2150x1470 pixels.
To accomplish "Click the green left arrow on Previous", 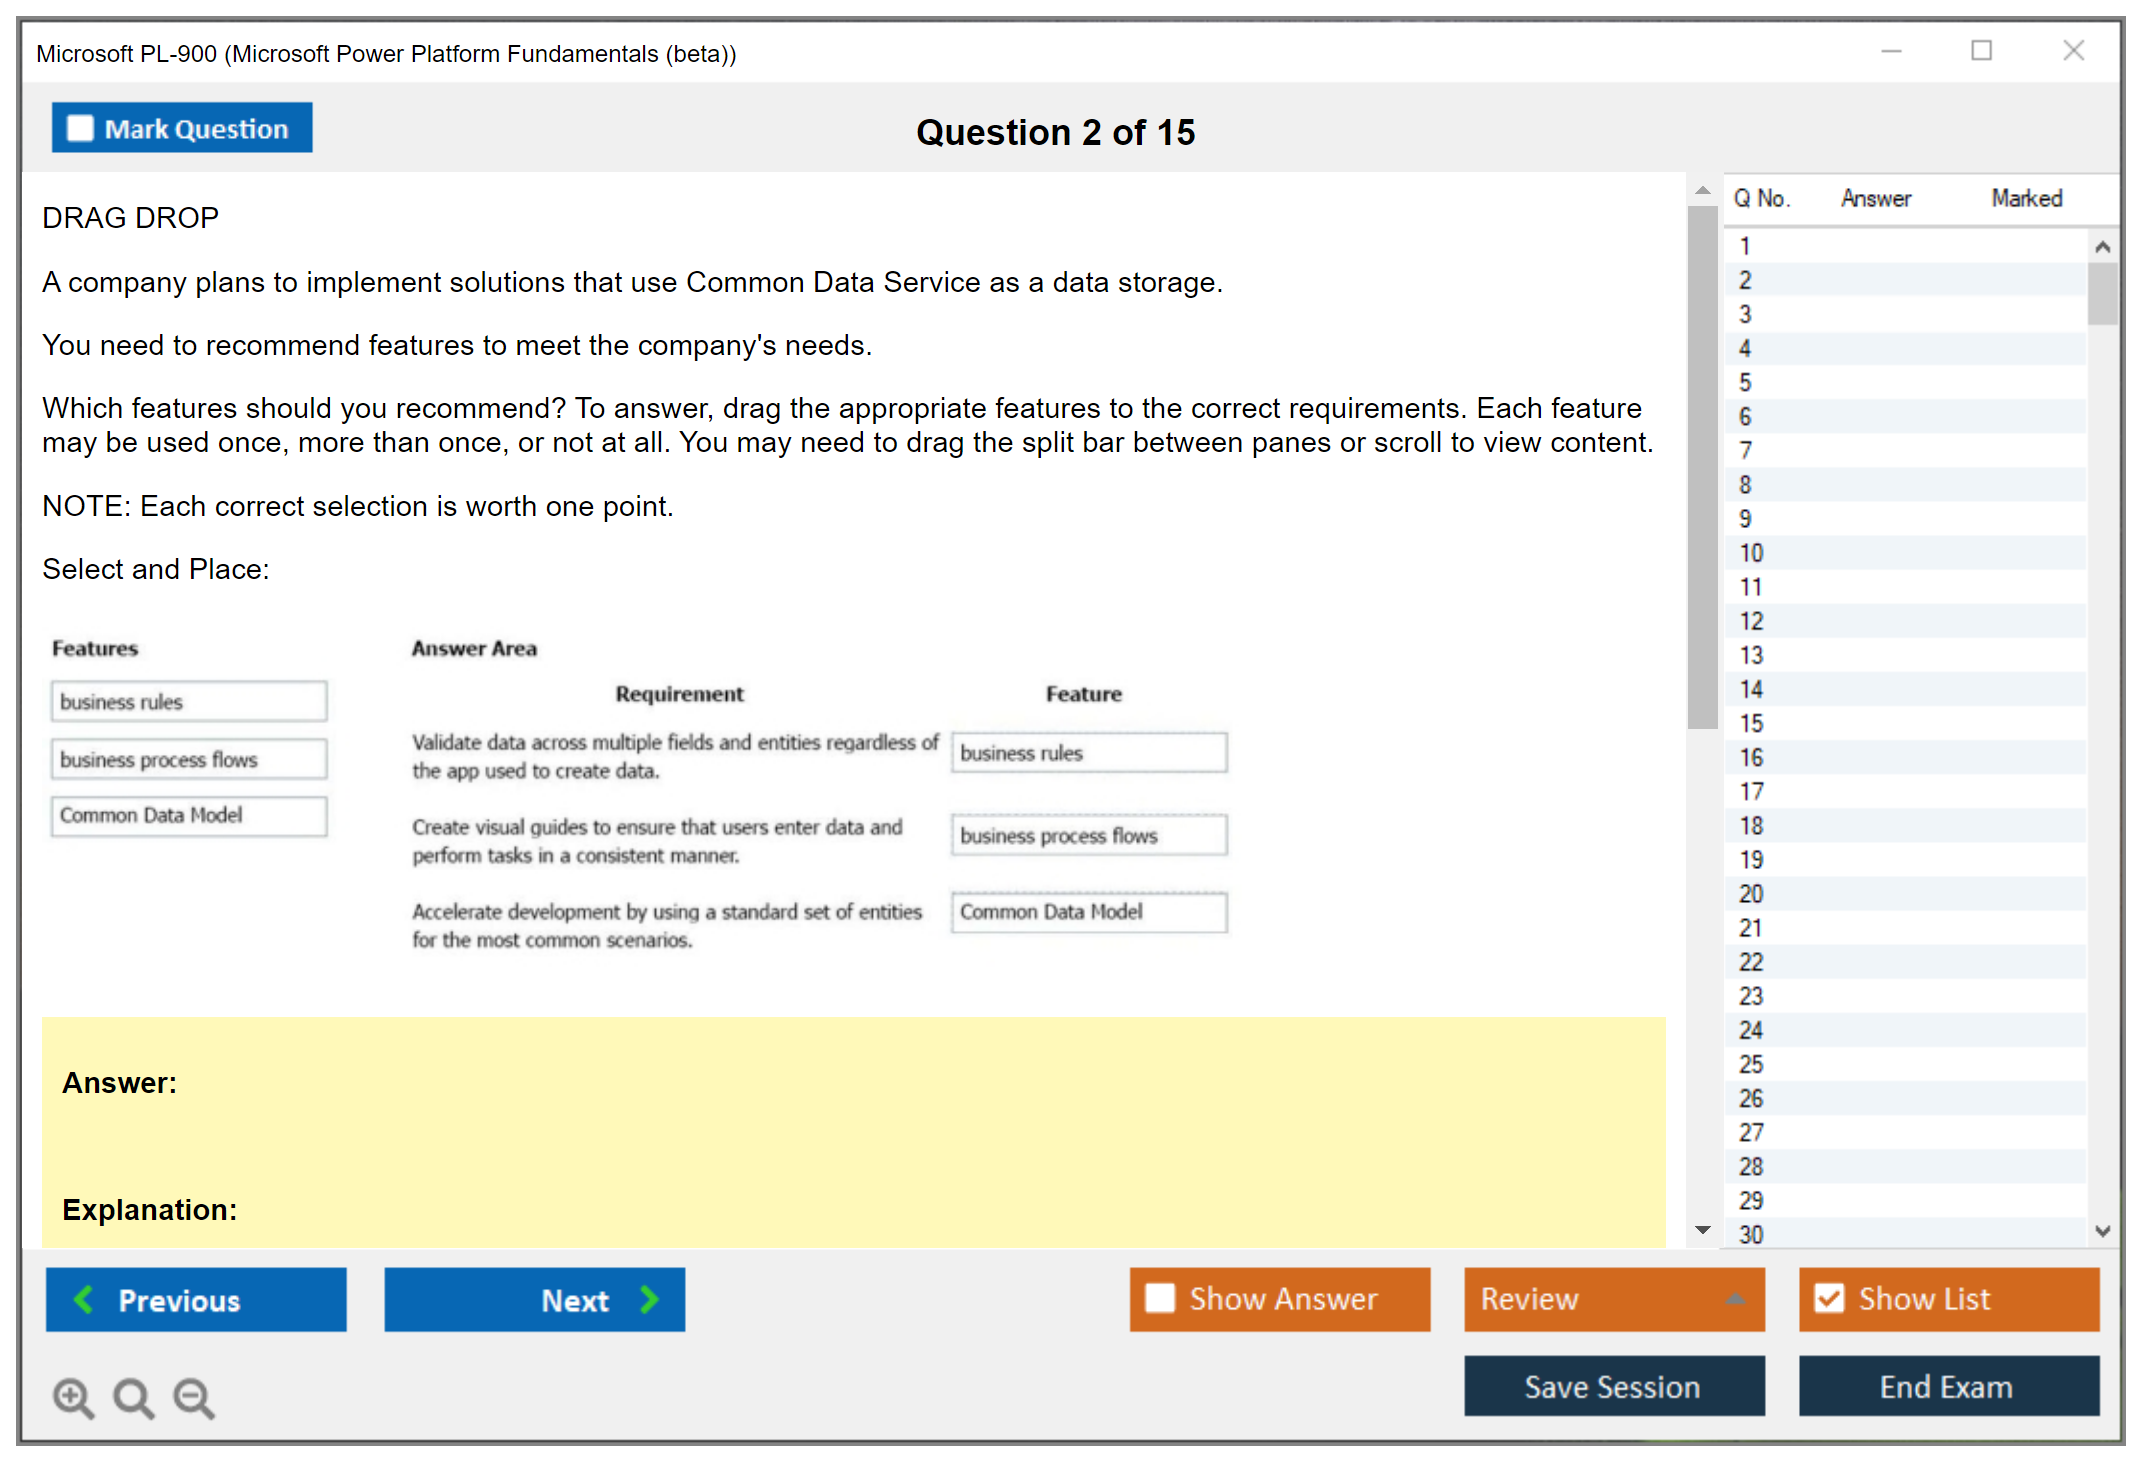I will click(x=84, y=1299).
